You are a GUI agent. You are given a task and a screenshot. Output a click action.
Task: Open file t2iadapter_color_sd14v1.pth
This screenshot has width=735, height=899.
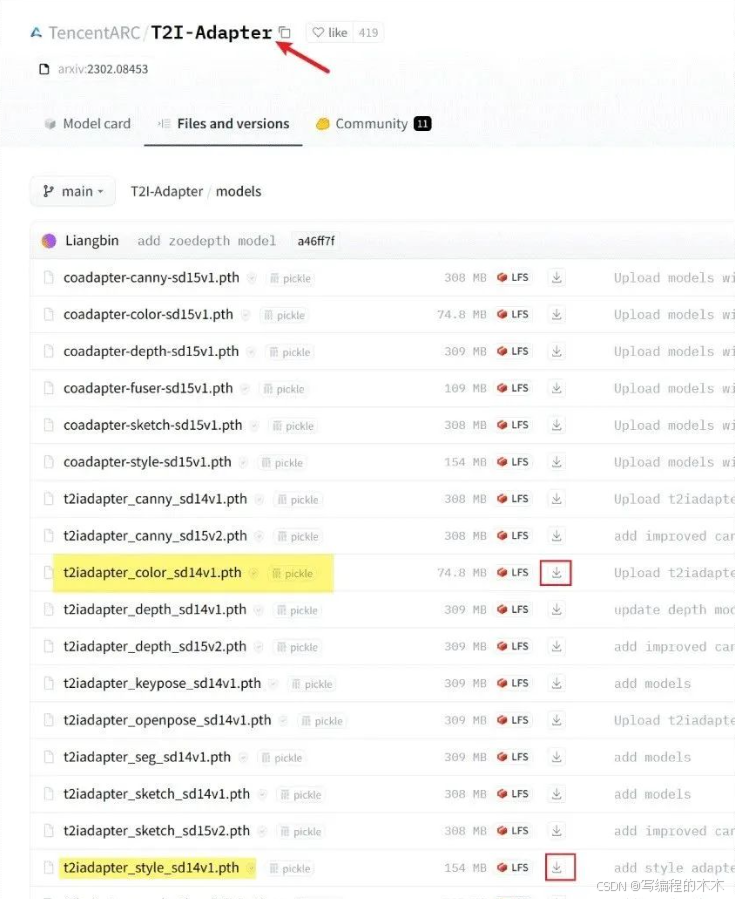[x=153, y=573]
